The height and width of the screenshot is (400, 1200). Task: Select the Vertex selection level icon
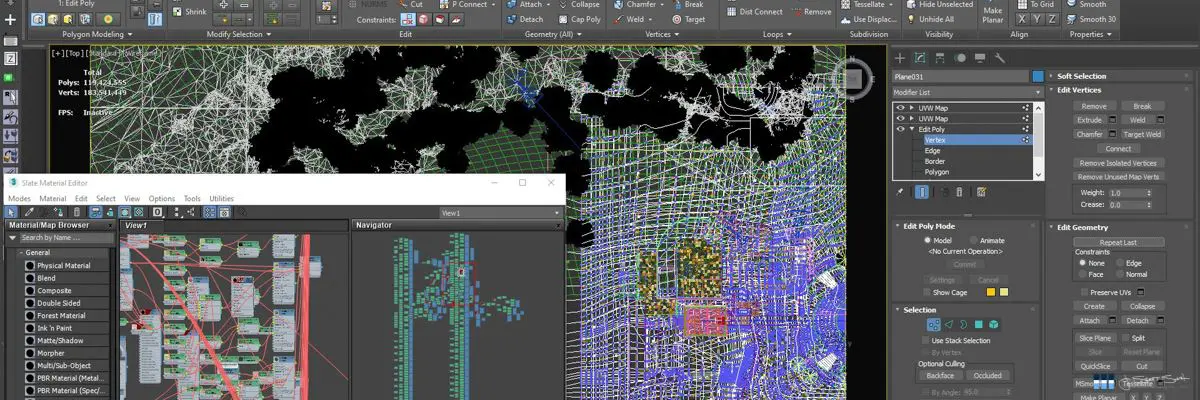[x=933, y=324]
